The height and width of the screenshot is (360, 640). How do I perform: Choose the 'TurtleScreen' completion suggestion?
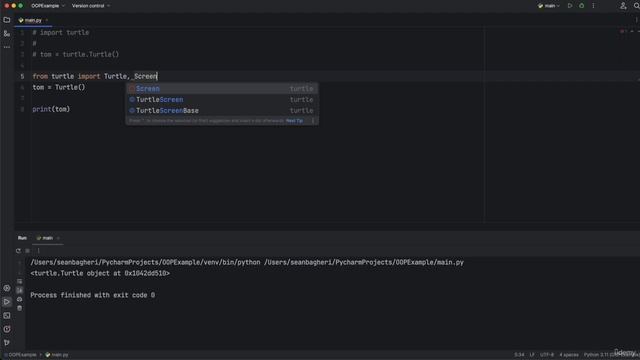(222, 100)
